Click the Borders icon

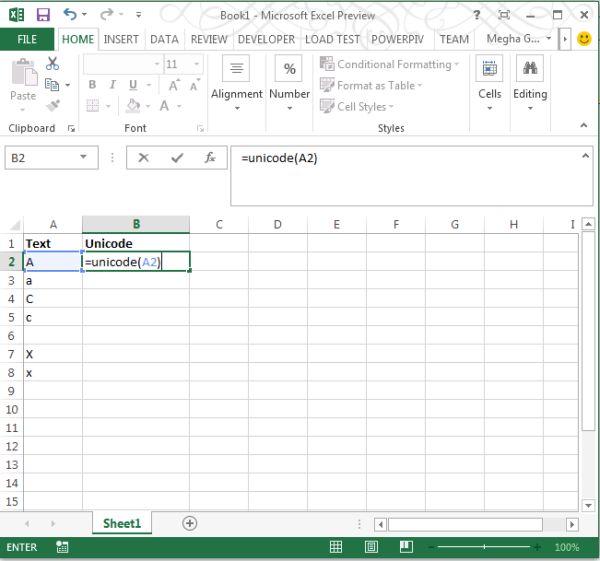[93, 105]
